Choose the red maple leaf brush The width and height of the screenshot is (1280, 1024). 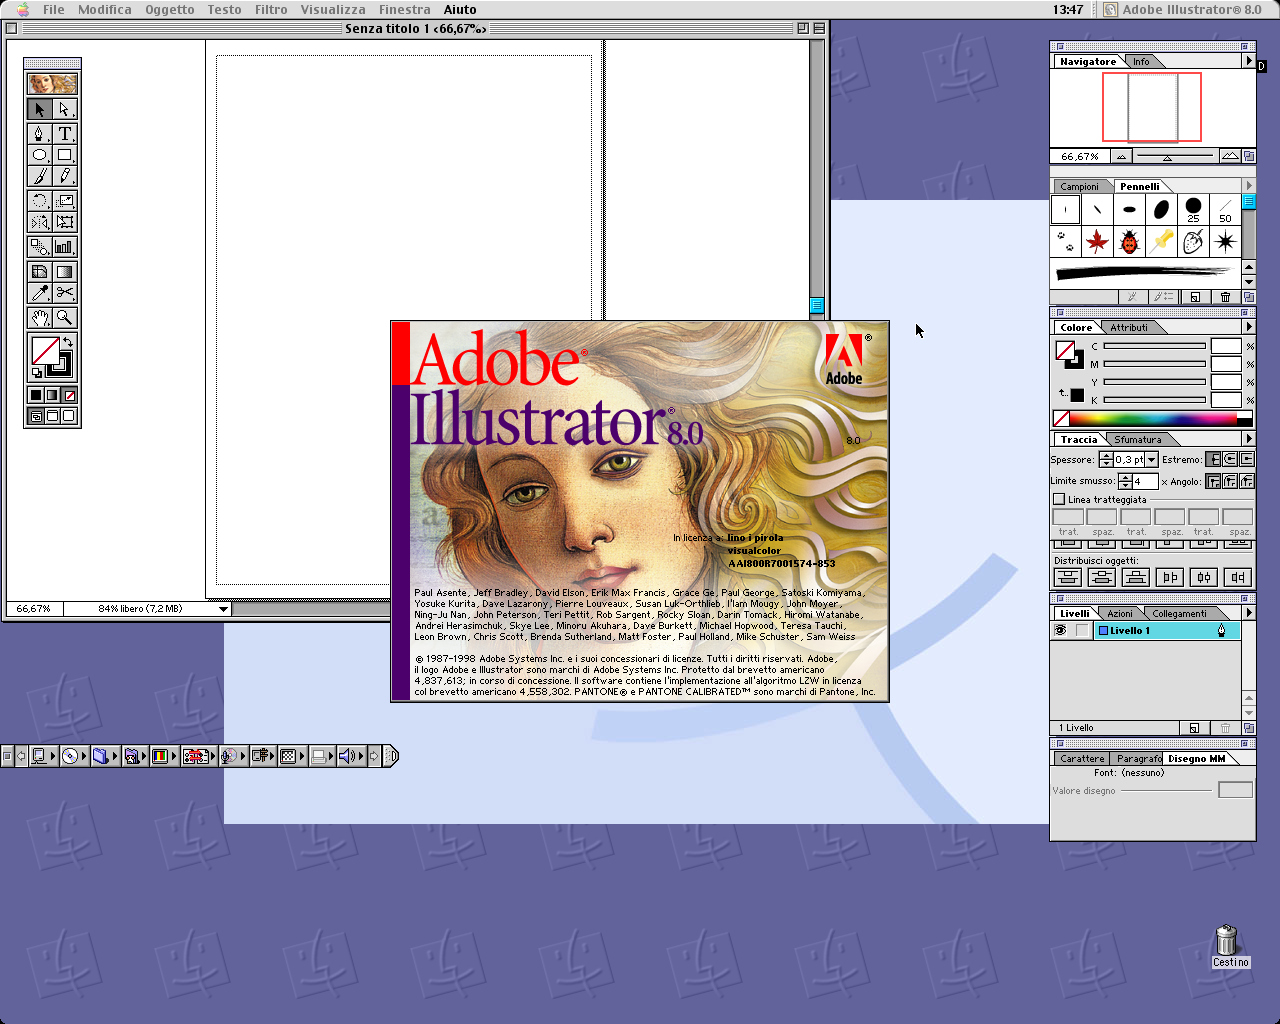pyautogui.click(x=1097, y=241)
